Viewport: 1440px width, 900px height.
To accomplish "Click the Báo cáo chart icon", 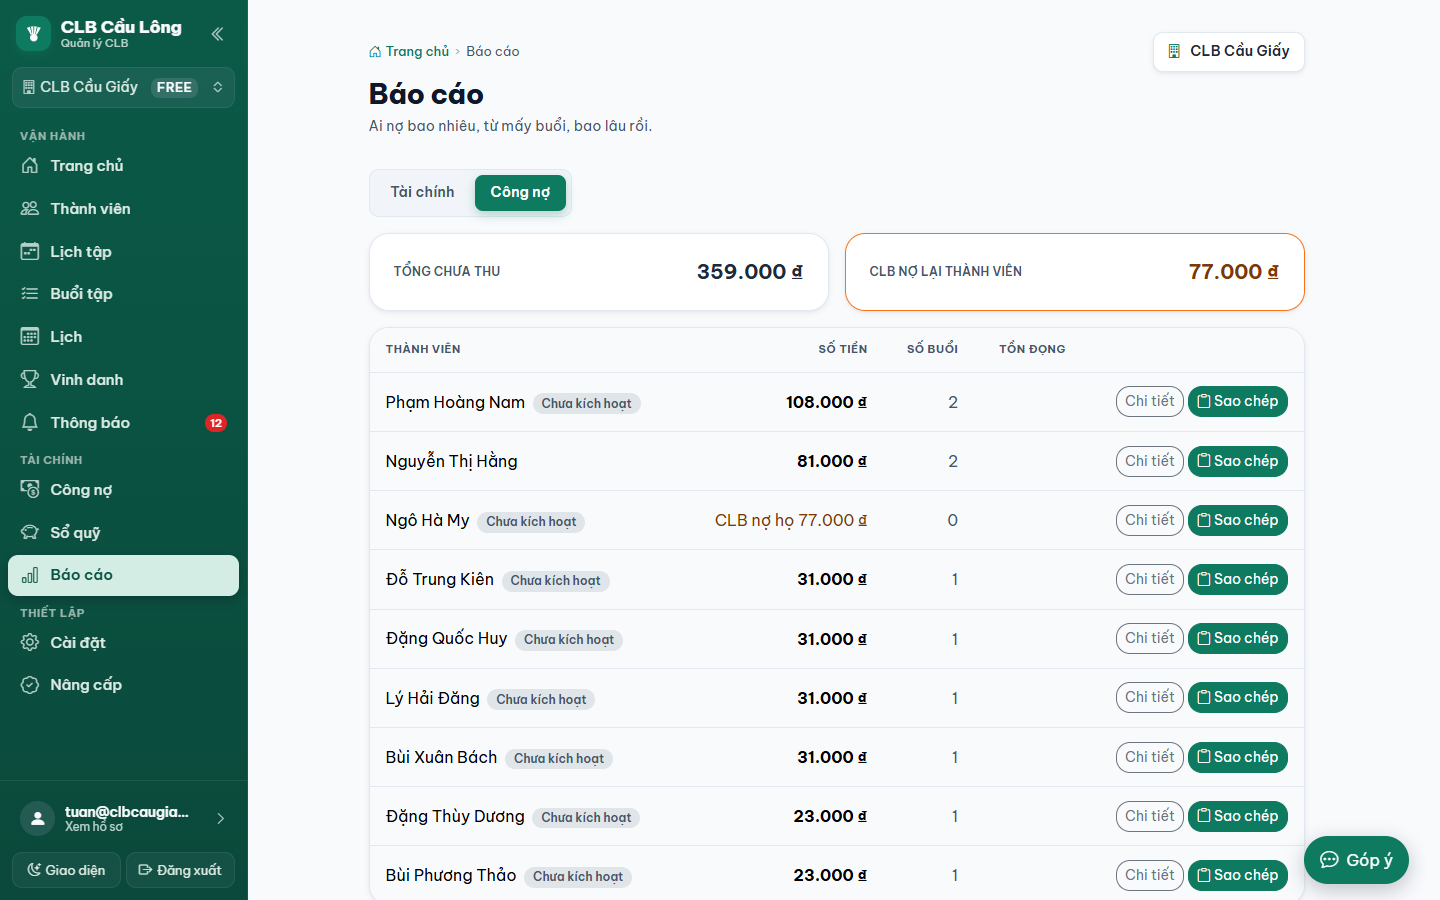I will 30,575.
